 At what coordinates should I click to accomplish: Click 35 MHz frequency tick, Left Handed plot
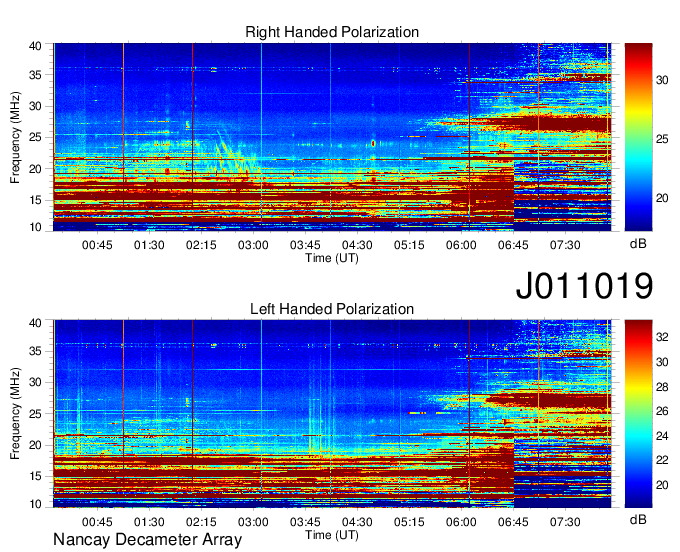pyautogui.click(x=36, y=351)
